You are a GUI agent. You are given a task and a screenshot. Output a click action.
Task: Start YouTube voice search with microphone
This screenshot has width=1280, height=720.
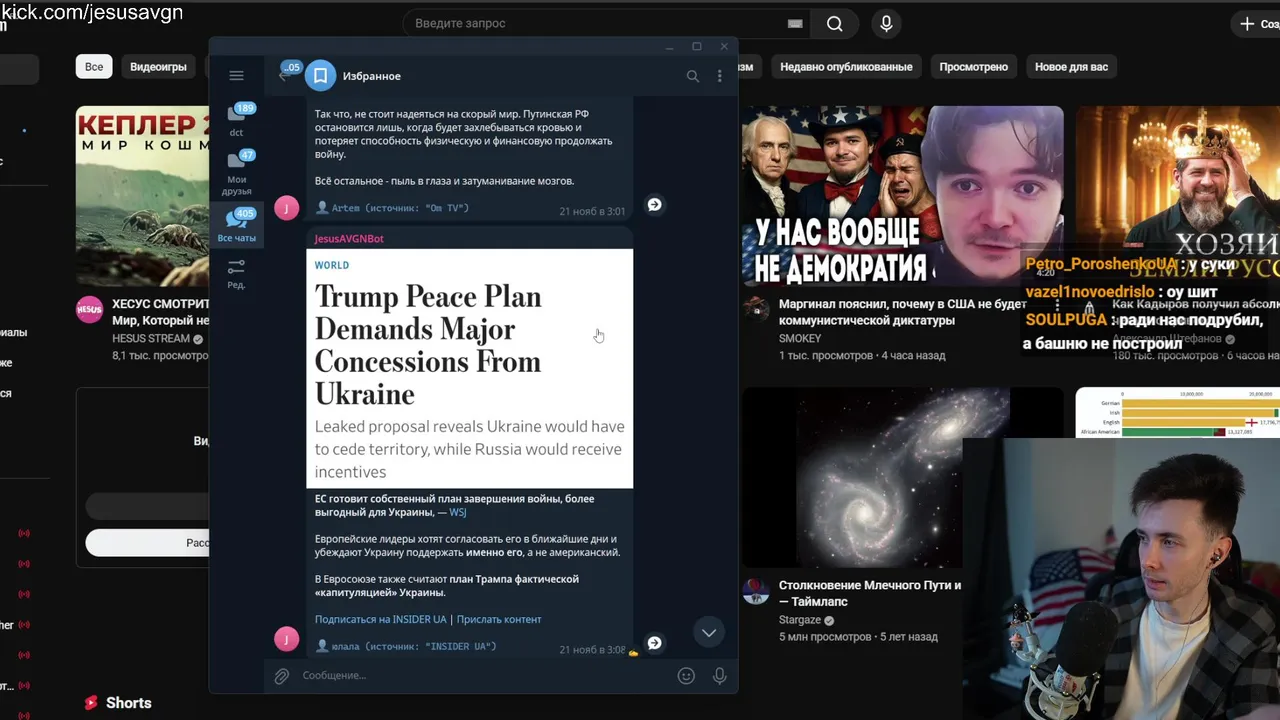886,24
